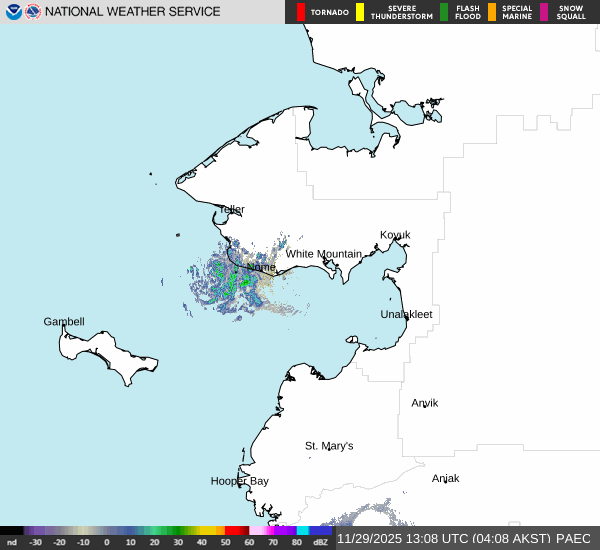Image resolution: width=600 pixels, height=550 pixels.
Task: Select the magenta Snow Squall legend swatch
Action: pyautogui.click(x=544, y=12)
